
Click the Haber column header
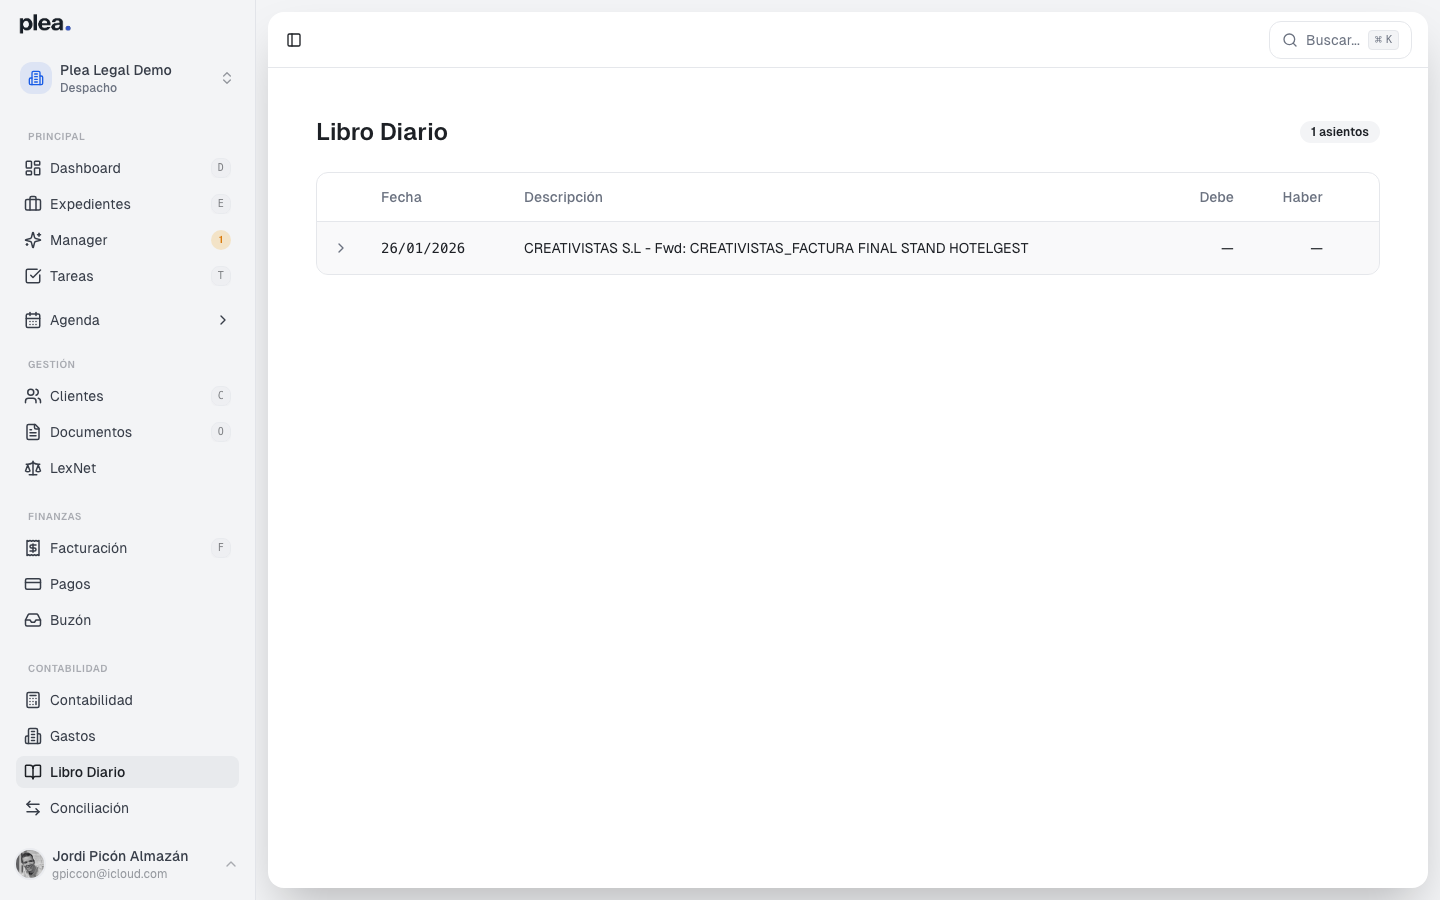coord(1302,197)
